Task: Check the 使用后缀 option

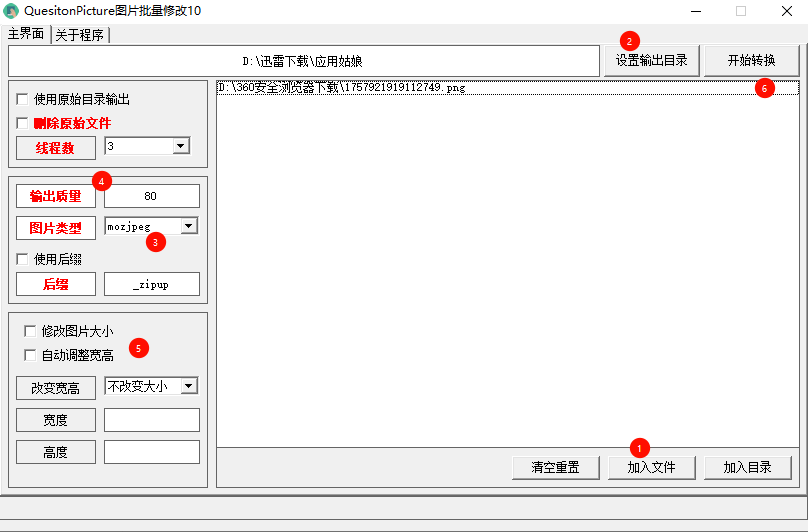Action: 22,259
